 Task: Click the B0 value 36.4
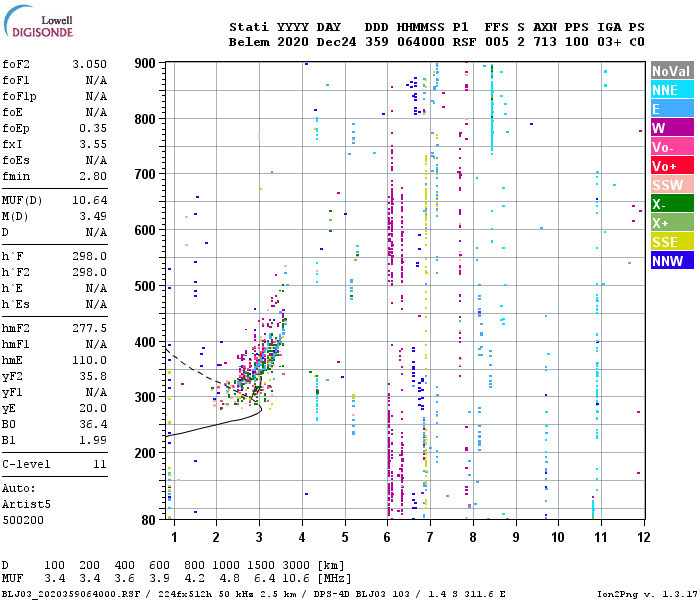(x=93, y=424)
